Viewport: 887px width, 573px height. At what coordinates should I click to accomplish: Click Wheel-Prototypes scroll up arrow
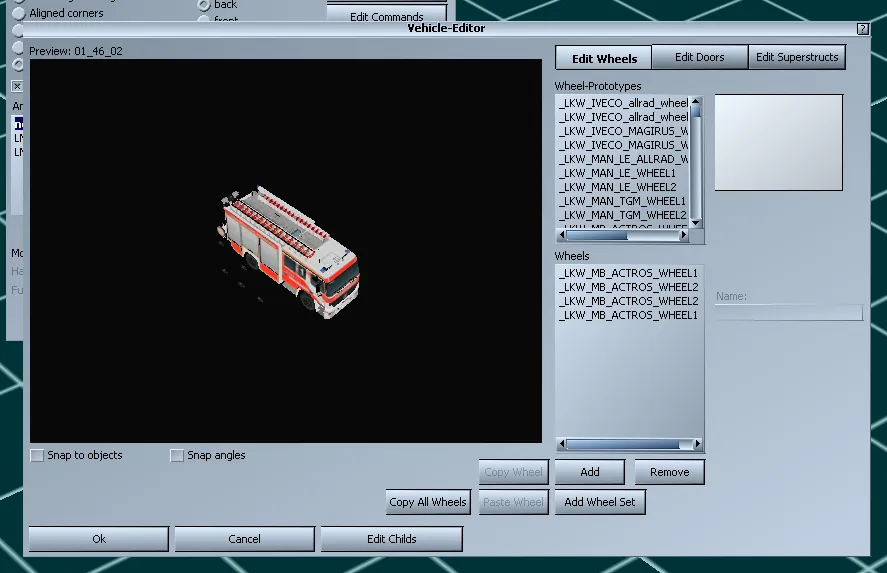tap(697, 102)
